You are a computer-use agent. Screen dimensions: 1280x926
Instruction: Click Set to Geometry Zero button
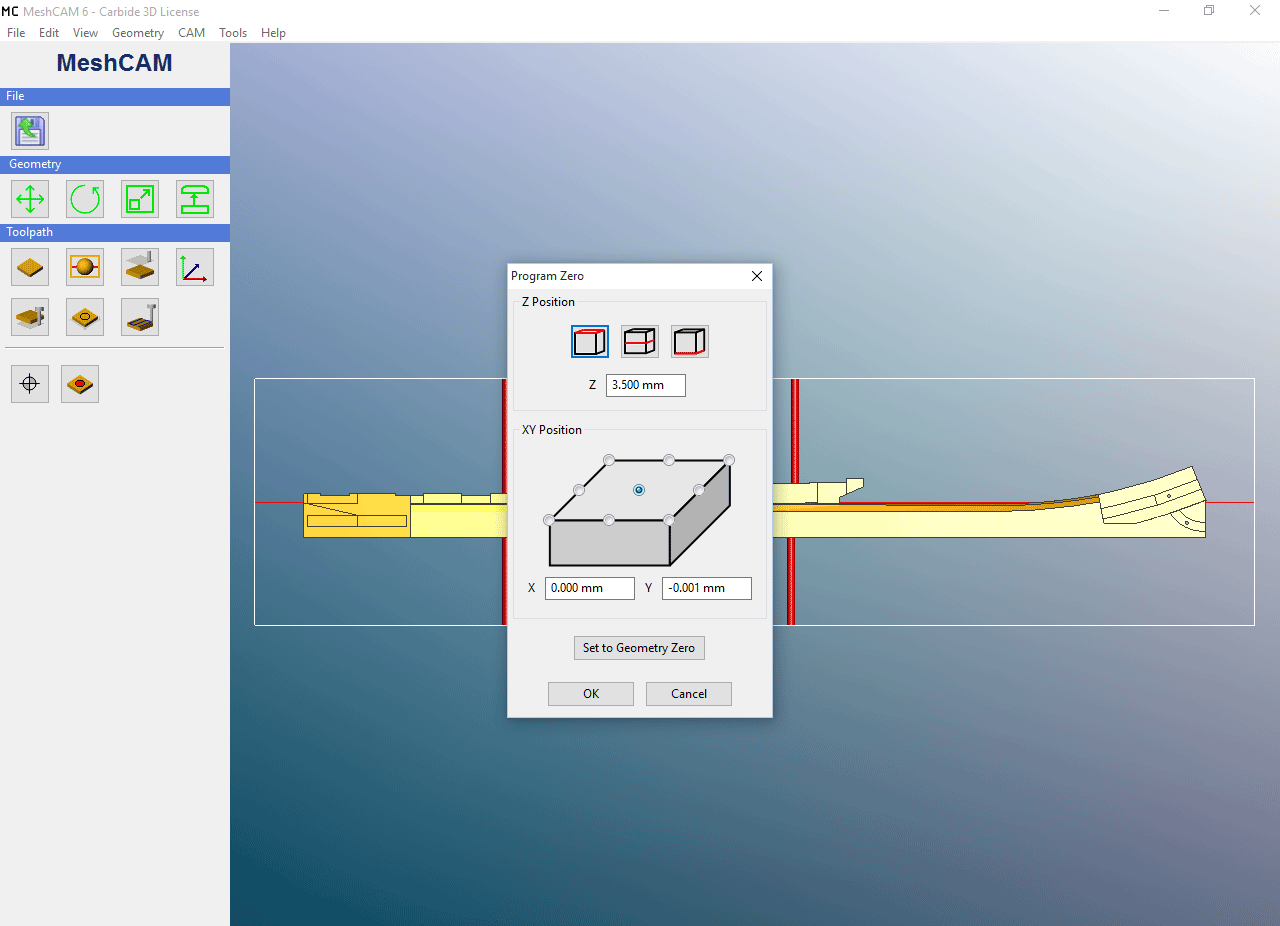point(639,648)
